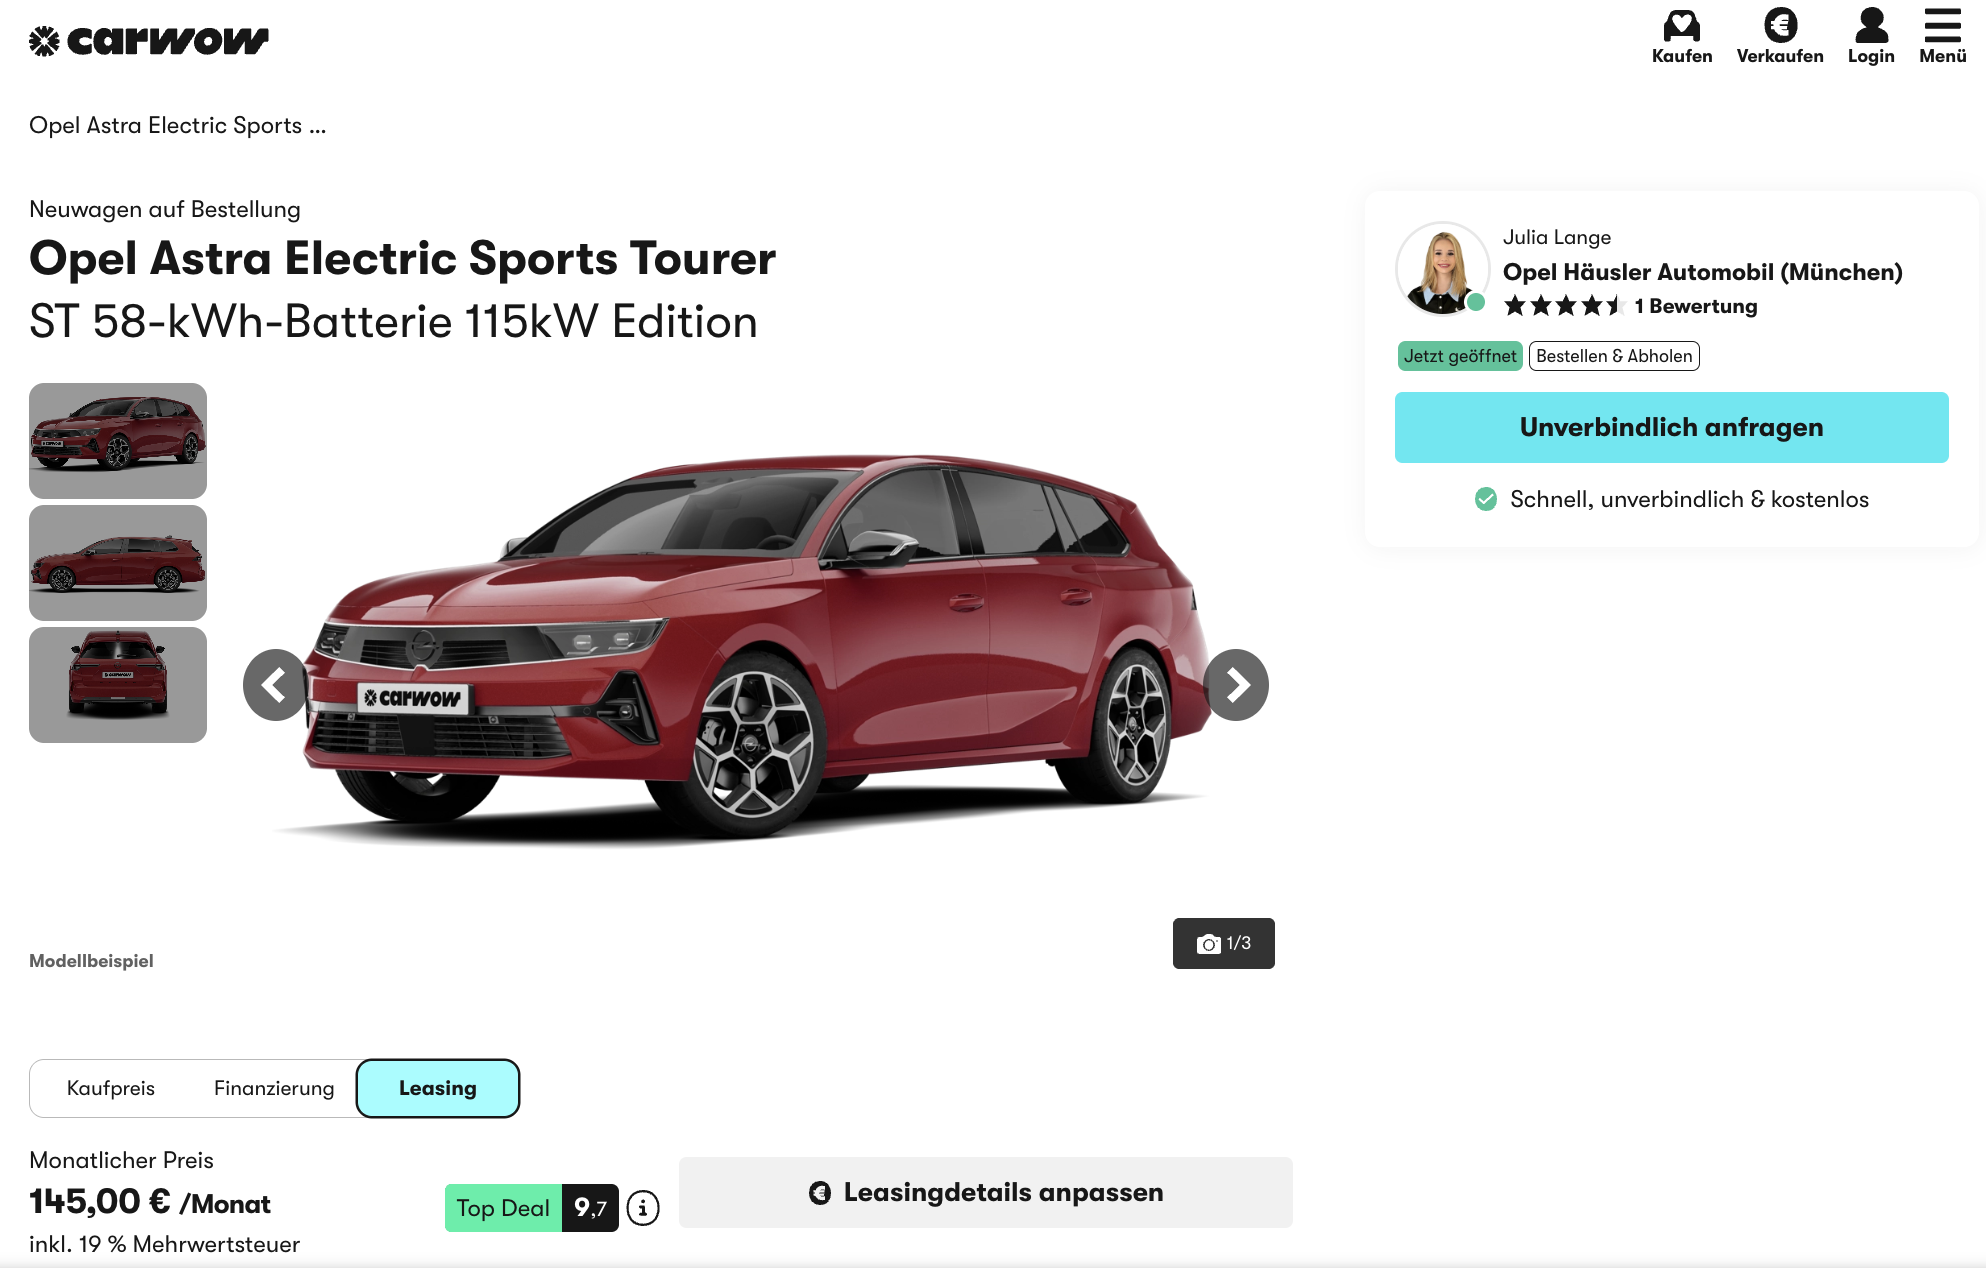The width and height of the screenshot is (1986, 1268).
Task: Click Leasingdetails anpassen button
Action: [x=986, y=1192]
